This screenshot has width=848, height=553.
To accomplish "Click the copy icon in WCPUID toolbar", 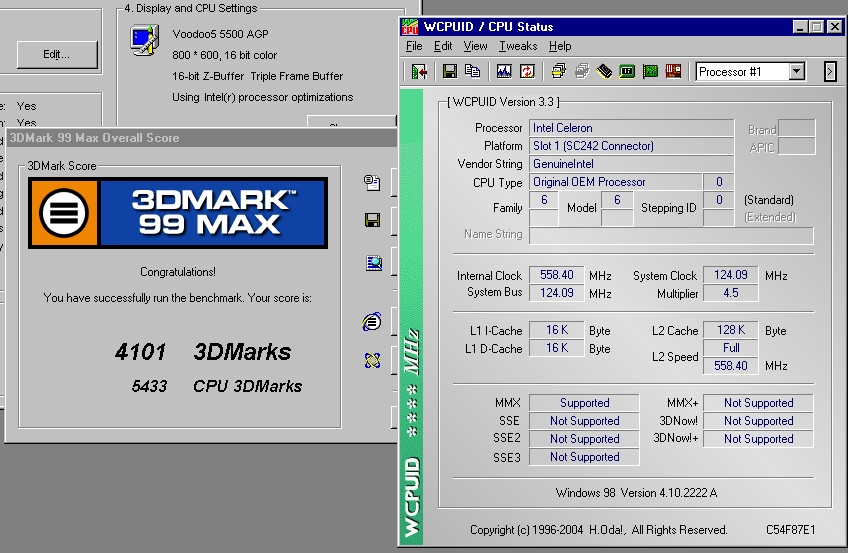I will (x=472, y=71).
